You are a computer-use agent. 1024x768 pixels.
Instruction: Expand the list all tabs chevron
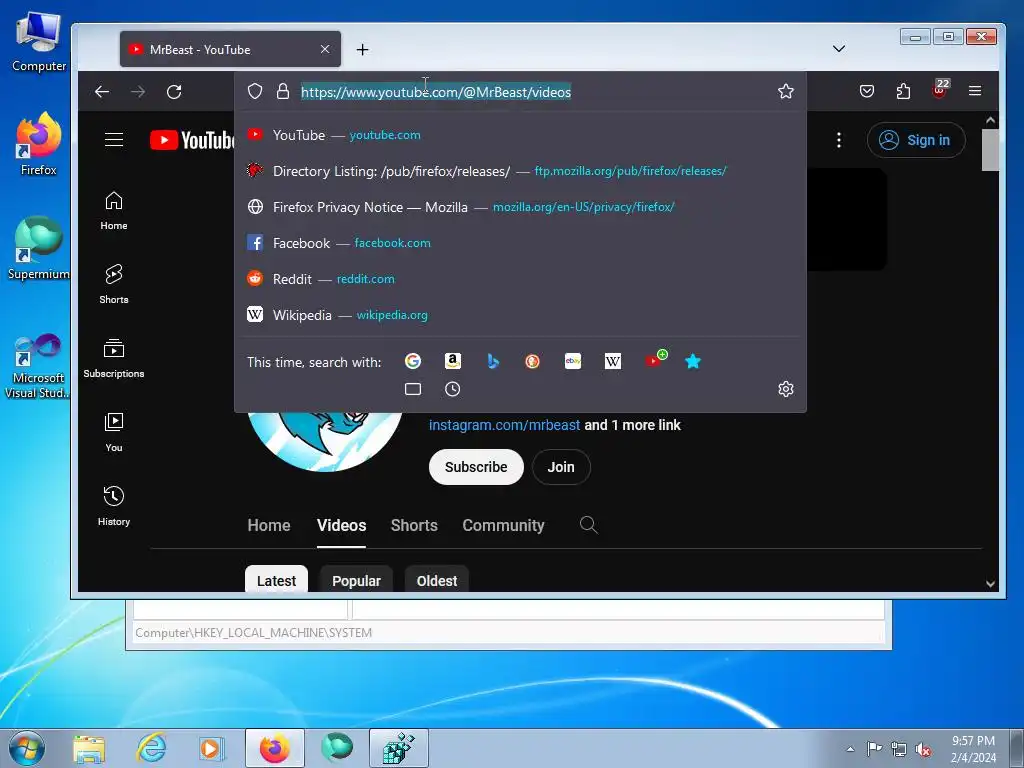click(839, 48)
